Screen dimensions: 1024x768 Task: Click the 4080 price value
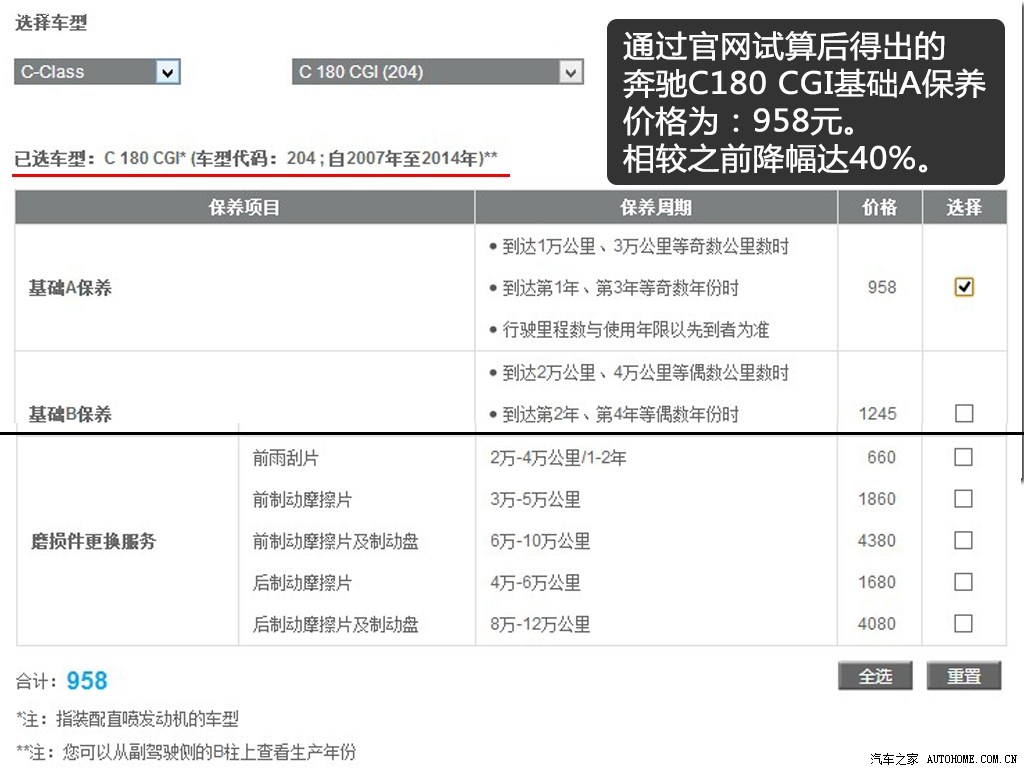coord(876,624)
